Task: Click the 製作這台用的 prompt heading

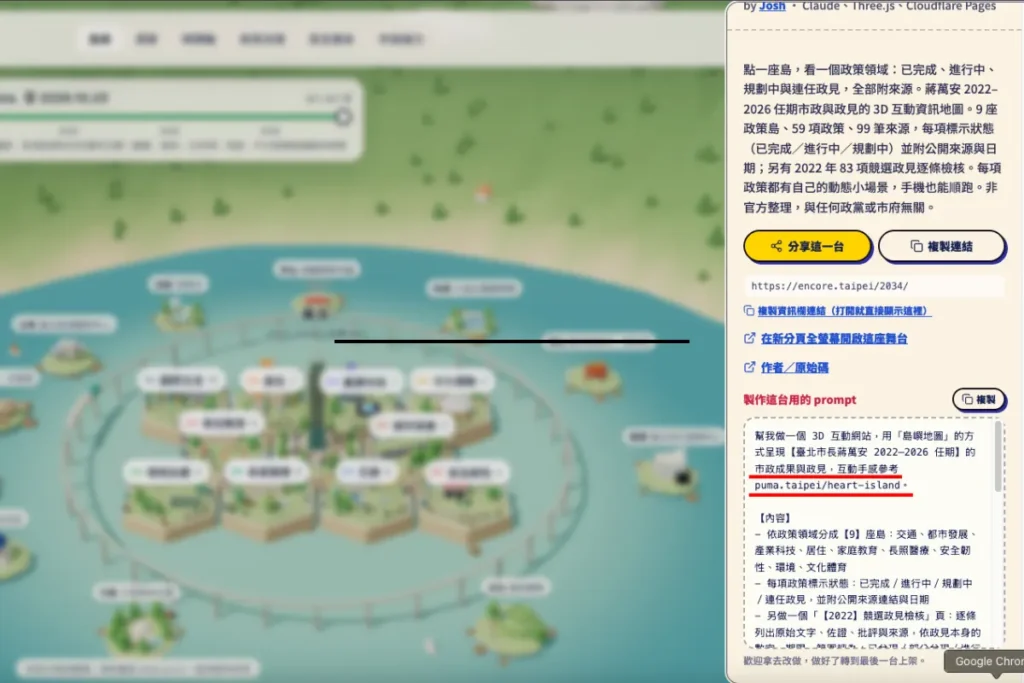Action: click(x=799, y=400)
